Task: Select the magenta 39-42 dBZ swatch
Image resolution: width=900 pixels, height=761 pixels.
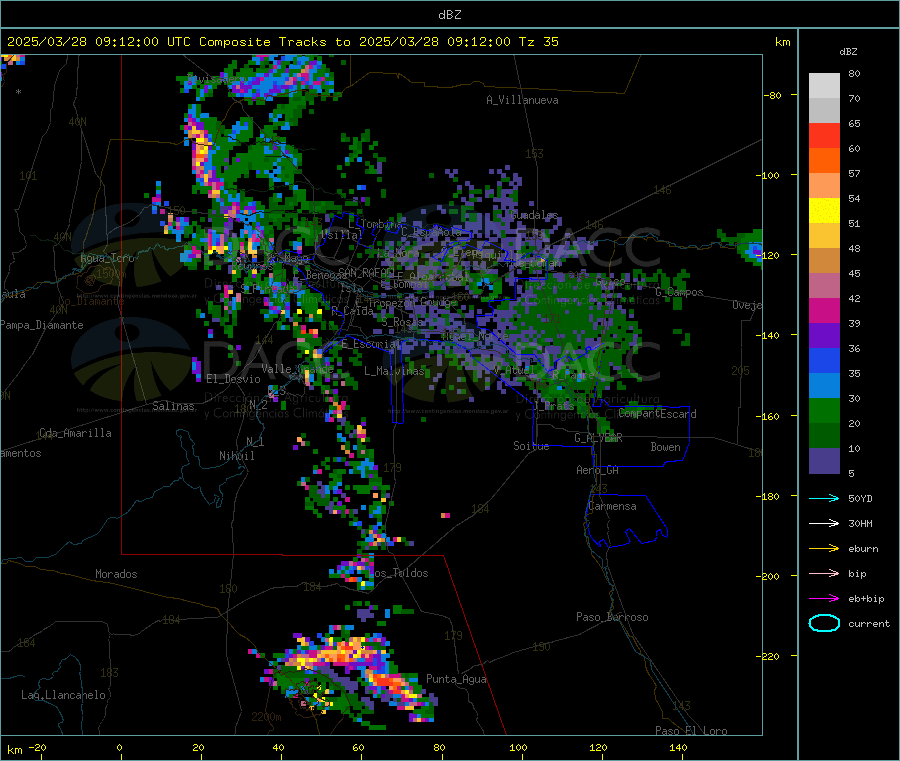Action: 824,310
